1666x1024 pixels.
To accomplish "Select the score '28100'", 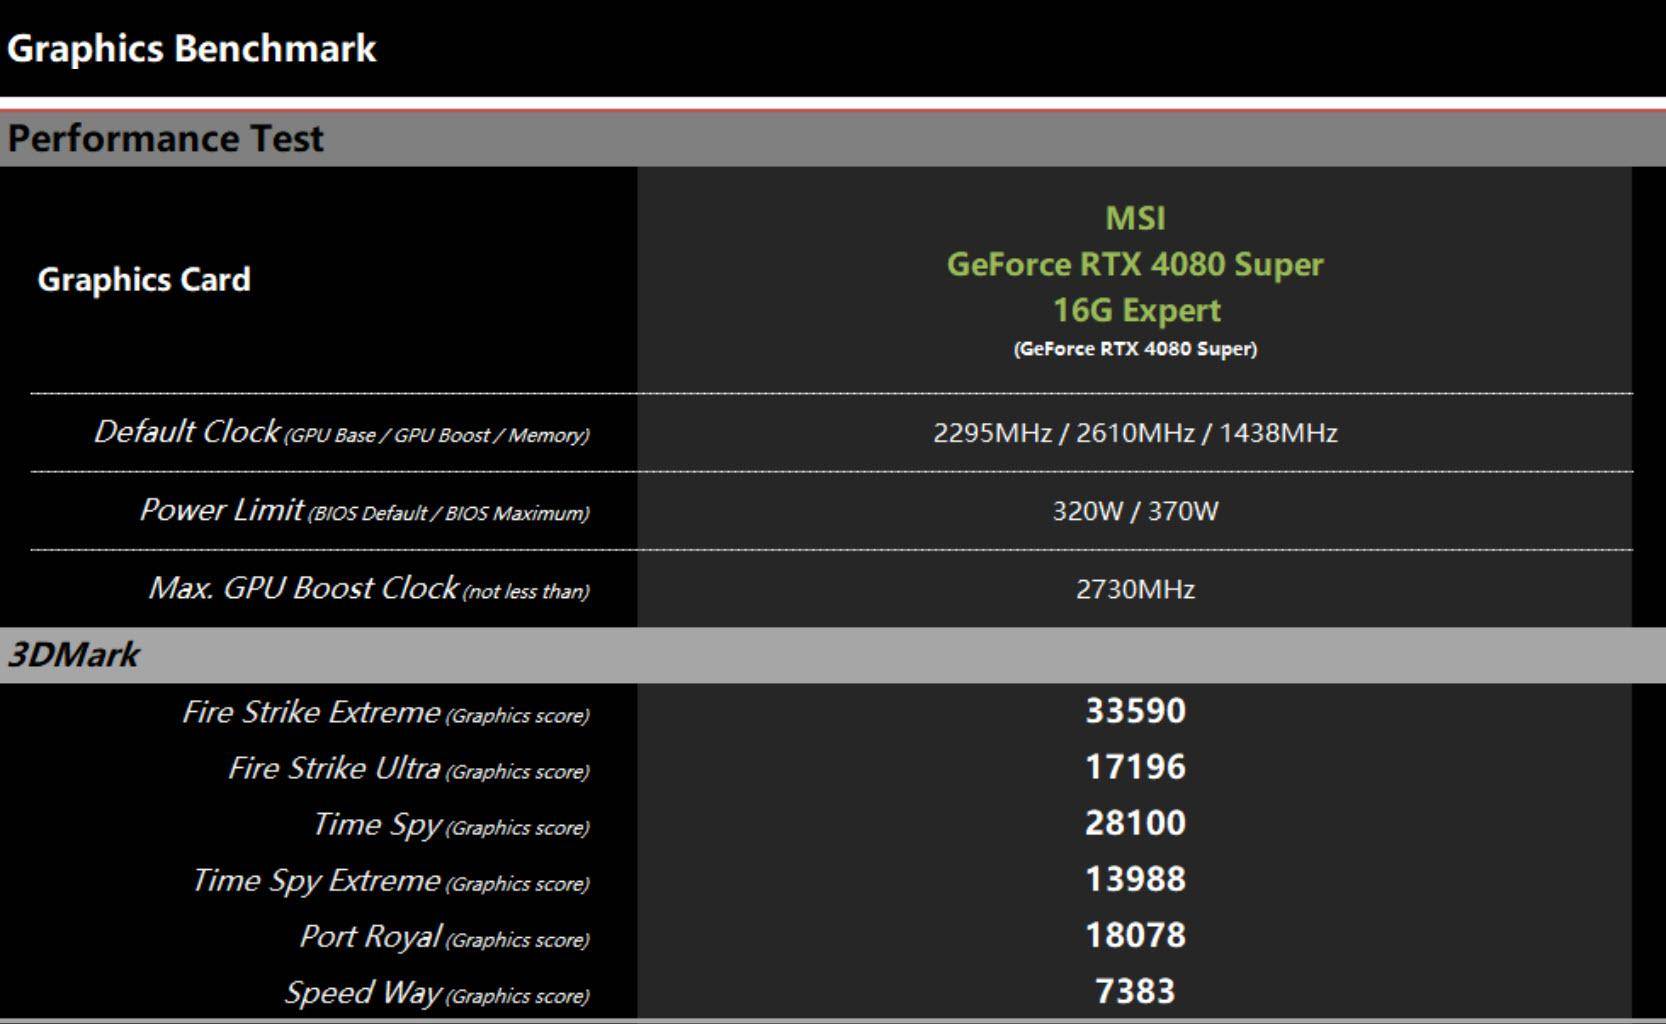I will (x=1135, y=823).
